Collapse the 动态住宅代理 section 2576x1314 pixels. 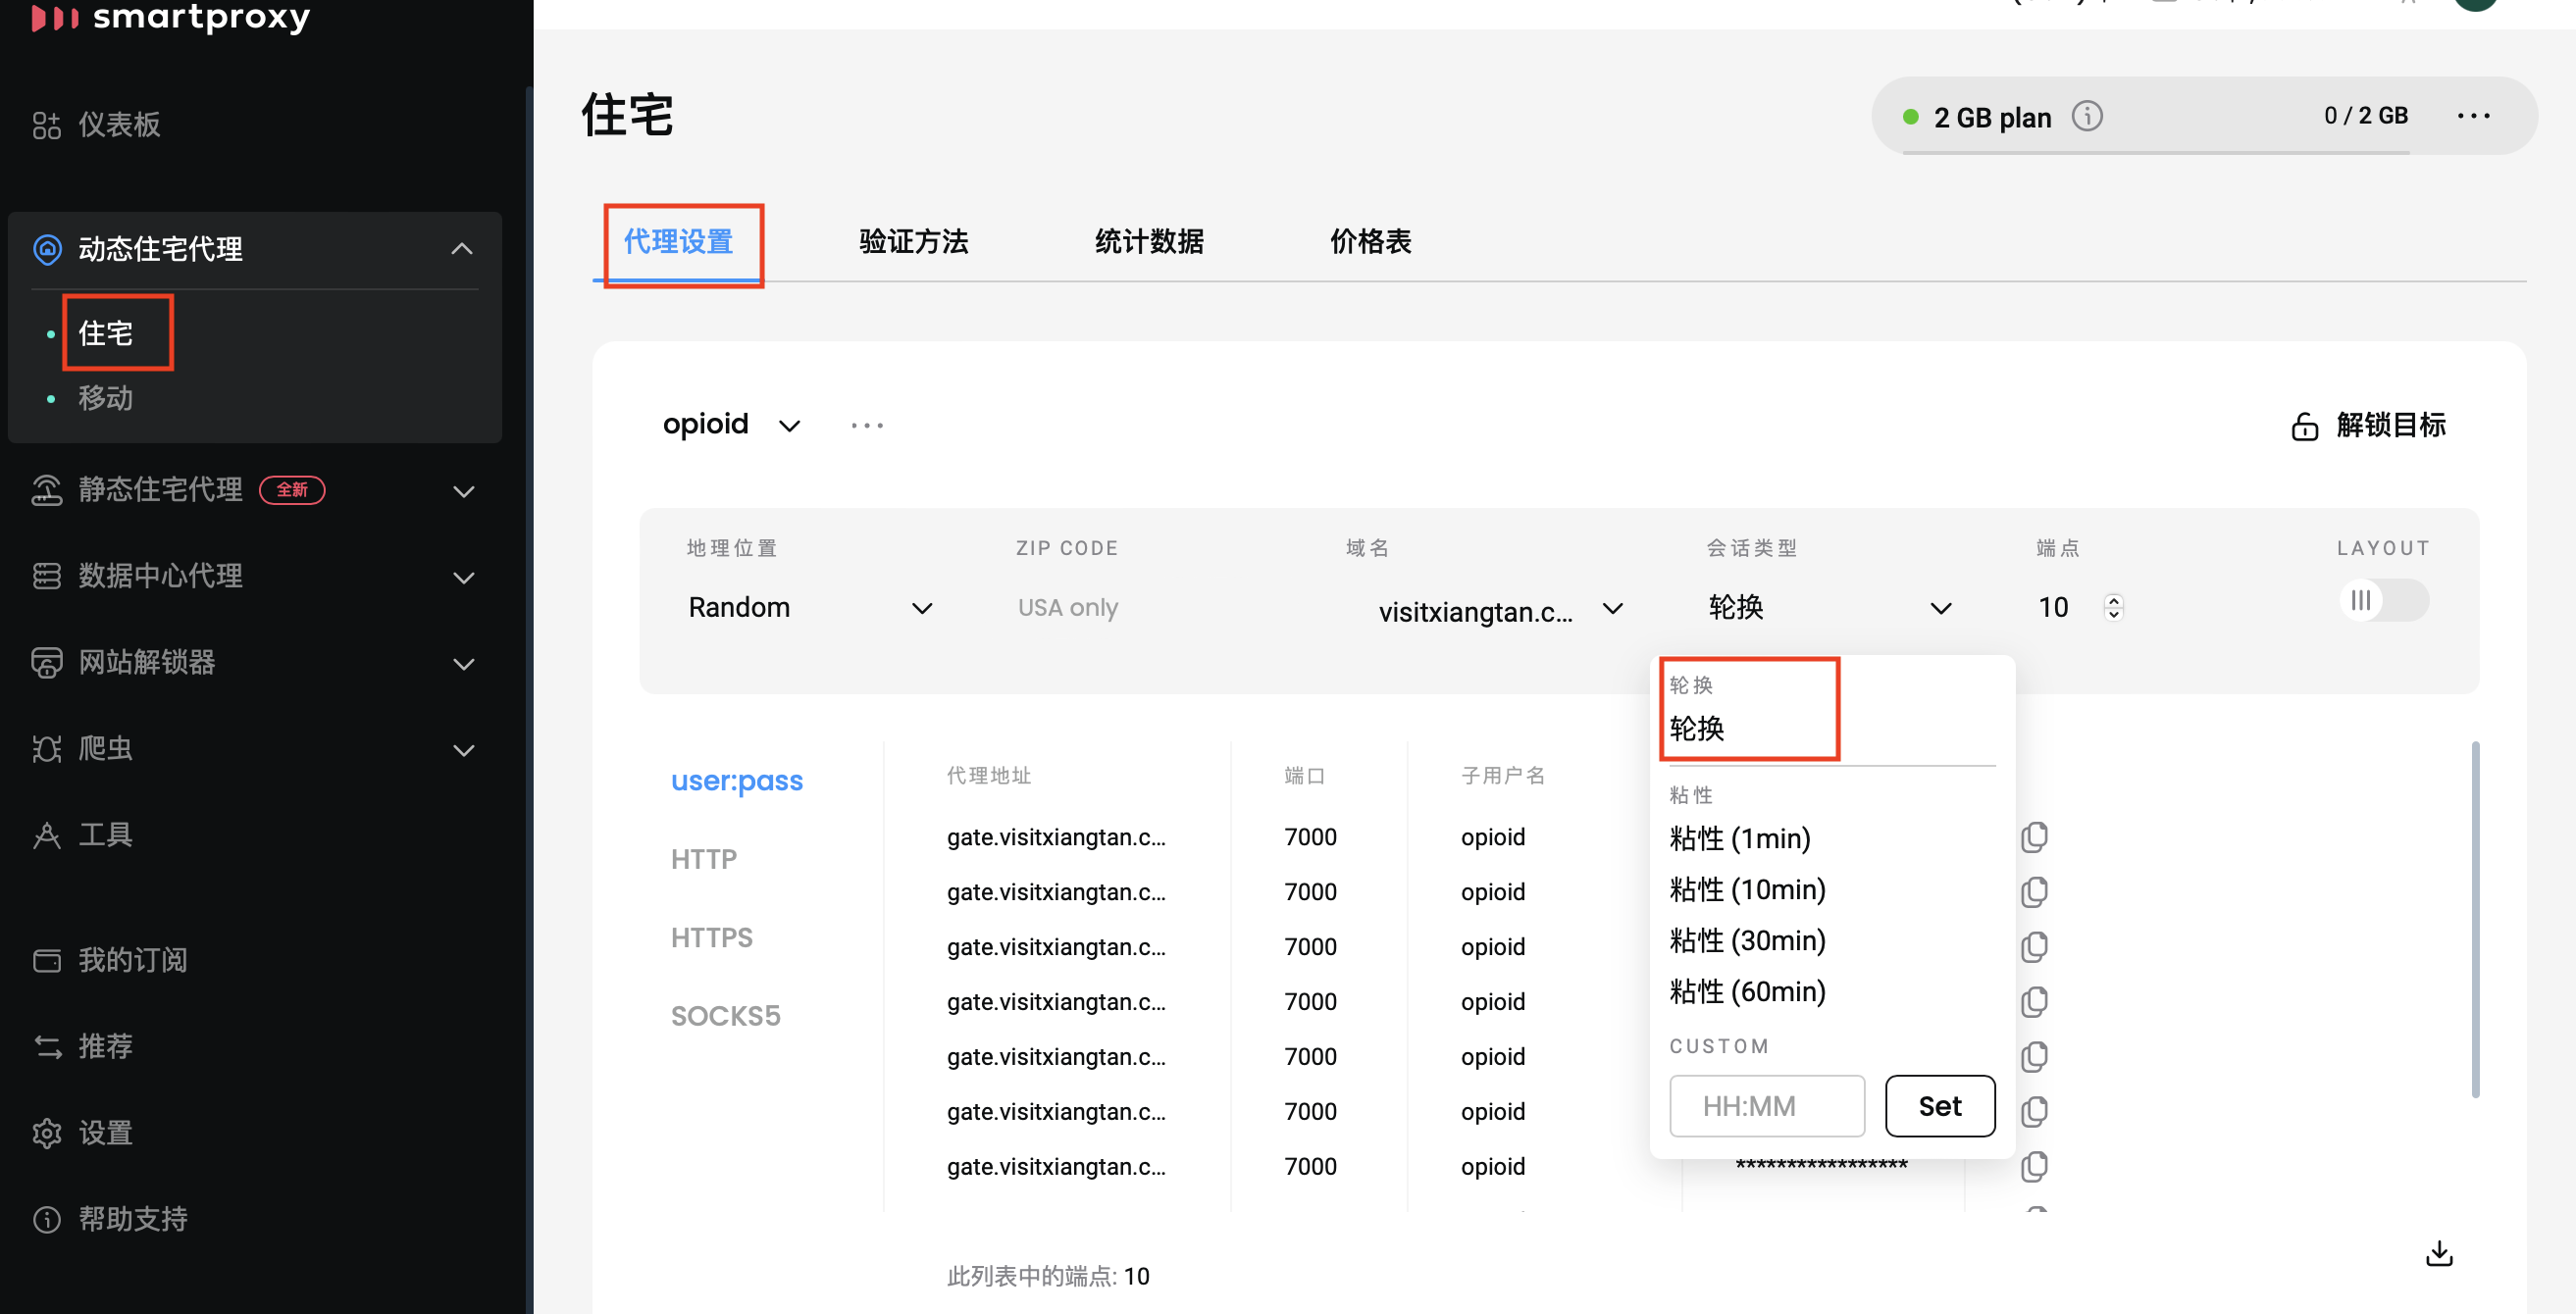[x=461, y=249]
